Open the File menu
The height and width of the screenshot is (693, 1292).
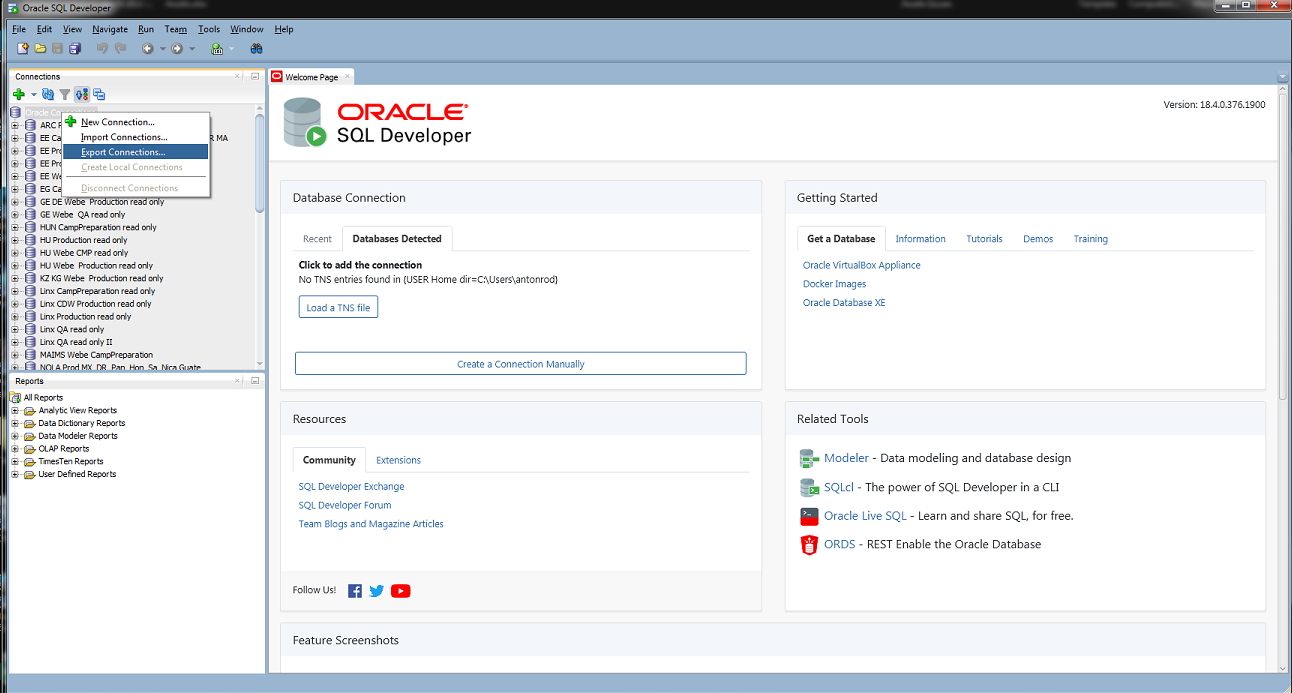(19, 29)
